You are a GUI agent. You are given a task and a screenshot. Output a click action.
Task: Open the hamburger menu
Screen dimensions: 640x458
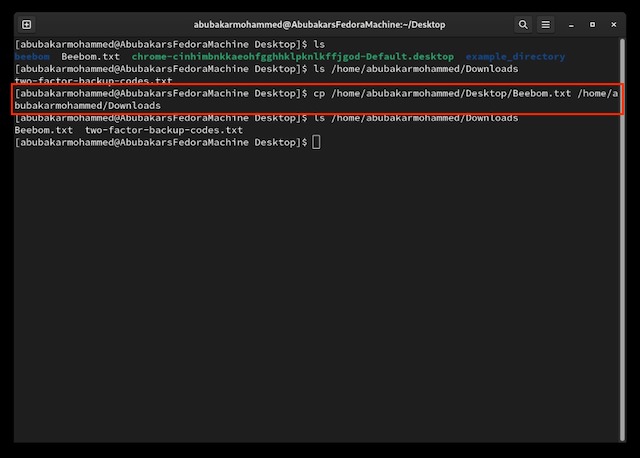tap(545, 24)
